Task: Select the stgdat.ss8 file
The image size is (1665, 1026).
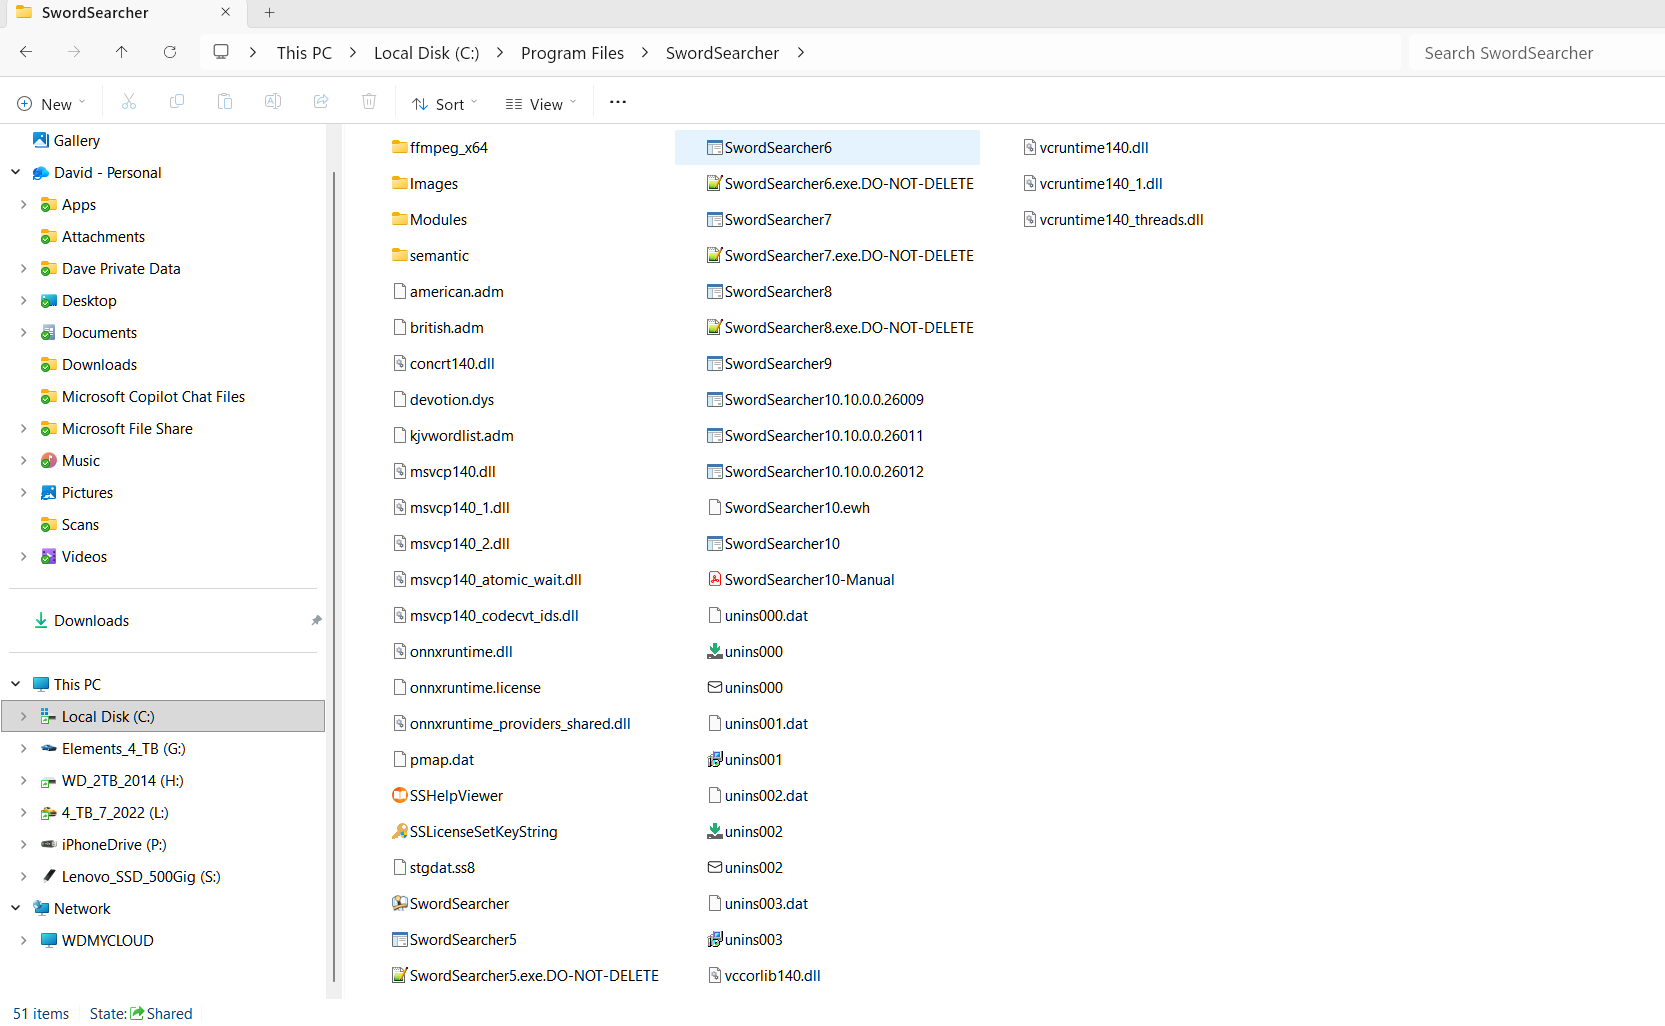Action: (x=442, y=867)
